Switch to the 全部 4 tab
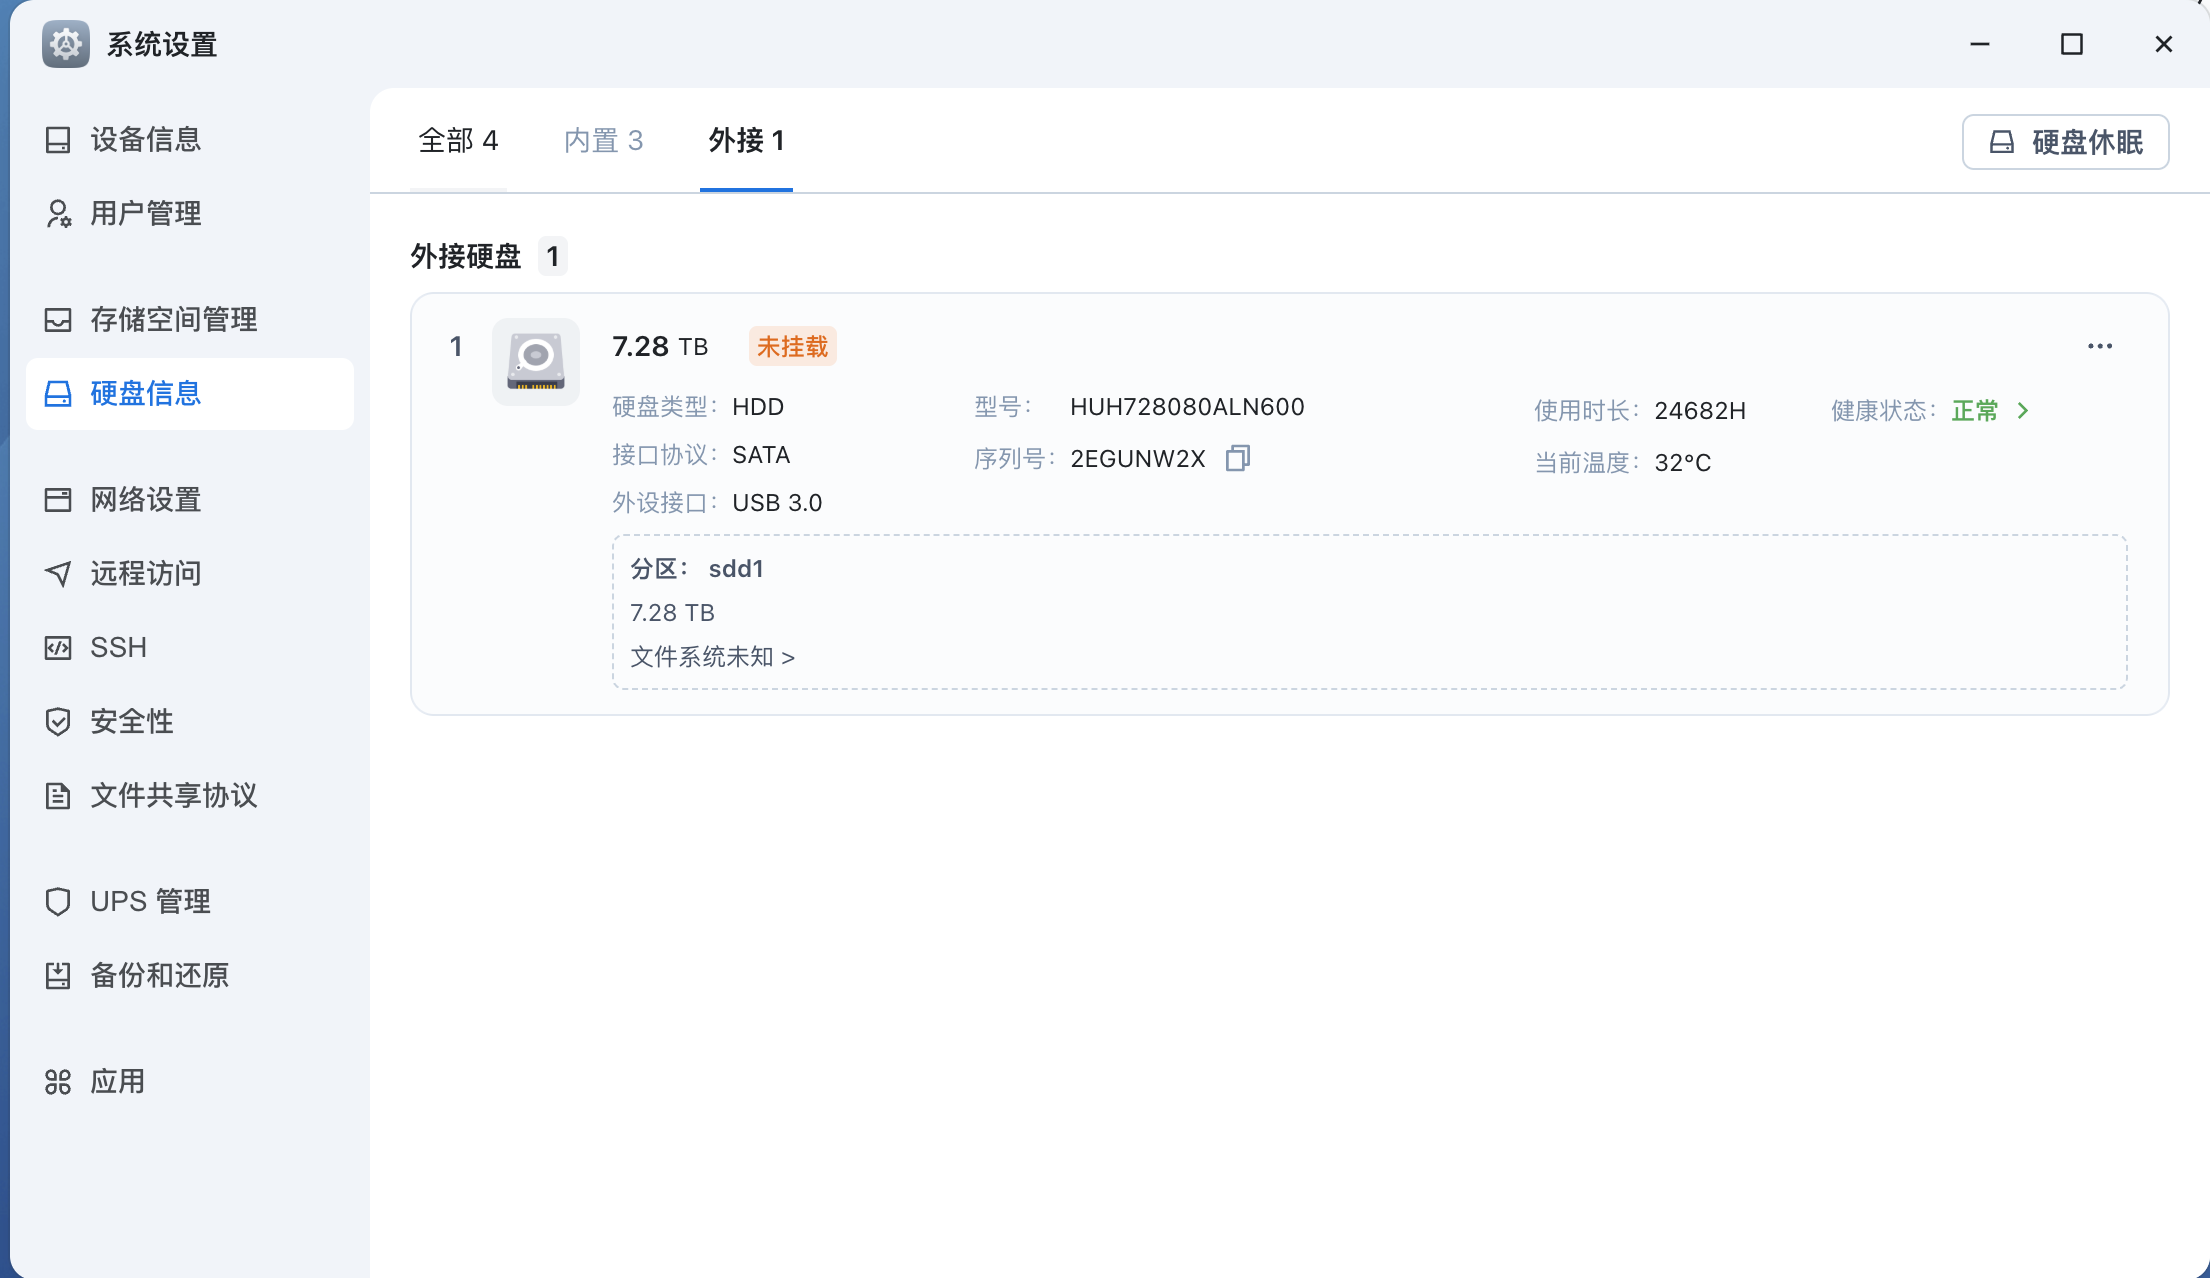The image size is (2210, 1278). (458, 140)
